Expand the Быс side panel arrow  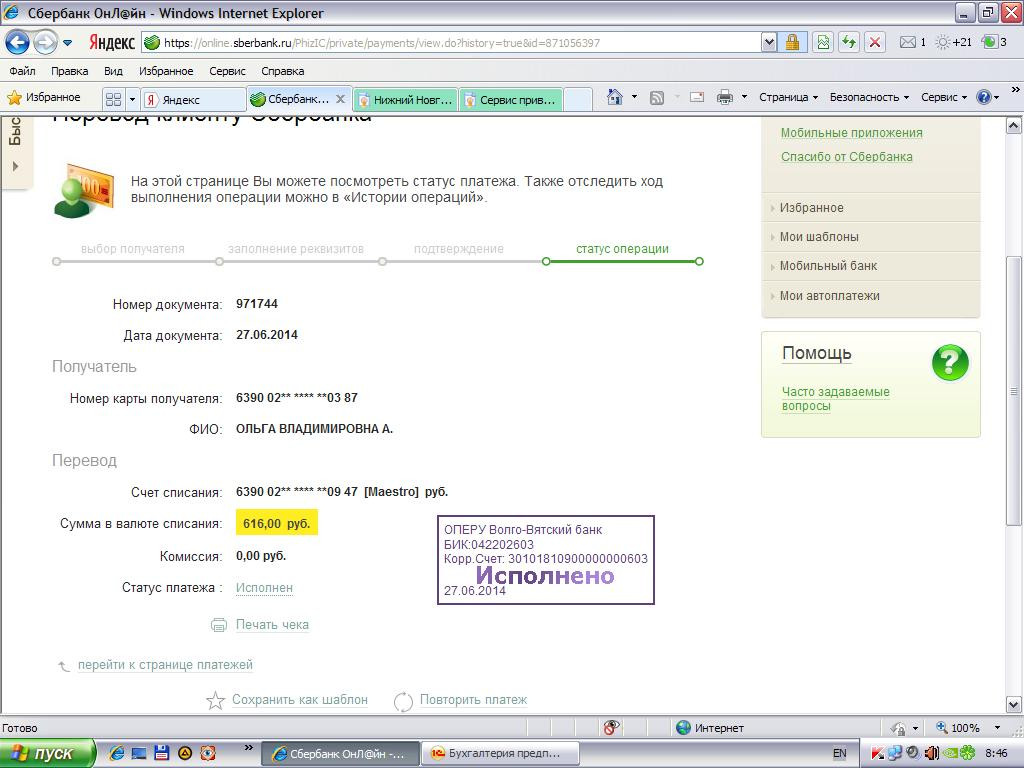(x=16, y=167)
